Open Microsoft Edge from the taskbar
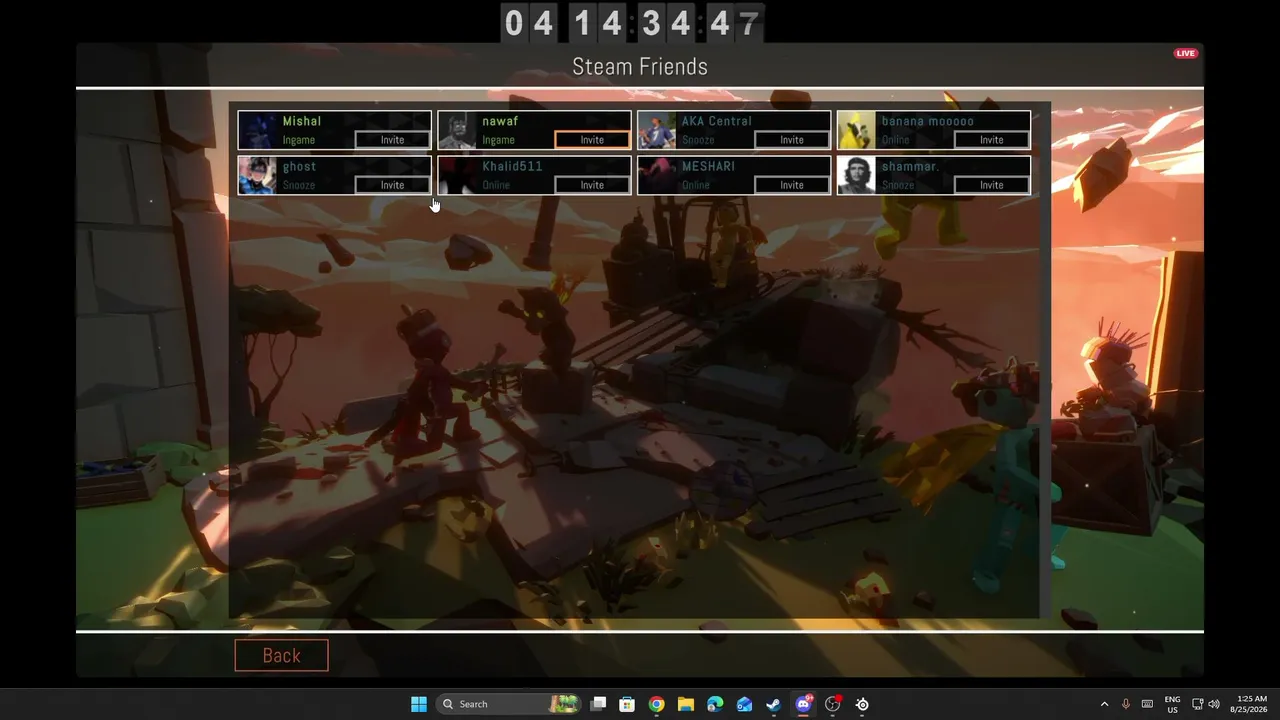The width and height of the screenshot is (1280, 720). (x=715, y=704)
